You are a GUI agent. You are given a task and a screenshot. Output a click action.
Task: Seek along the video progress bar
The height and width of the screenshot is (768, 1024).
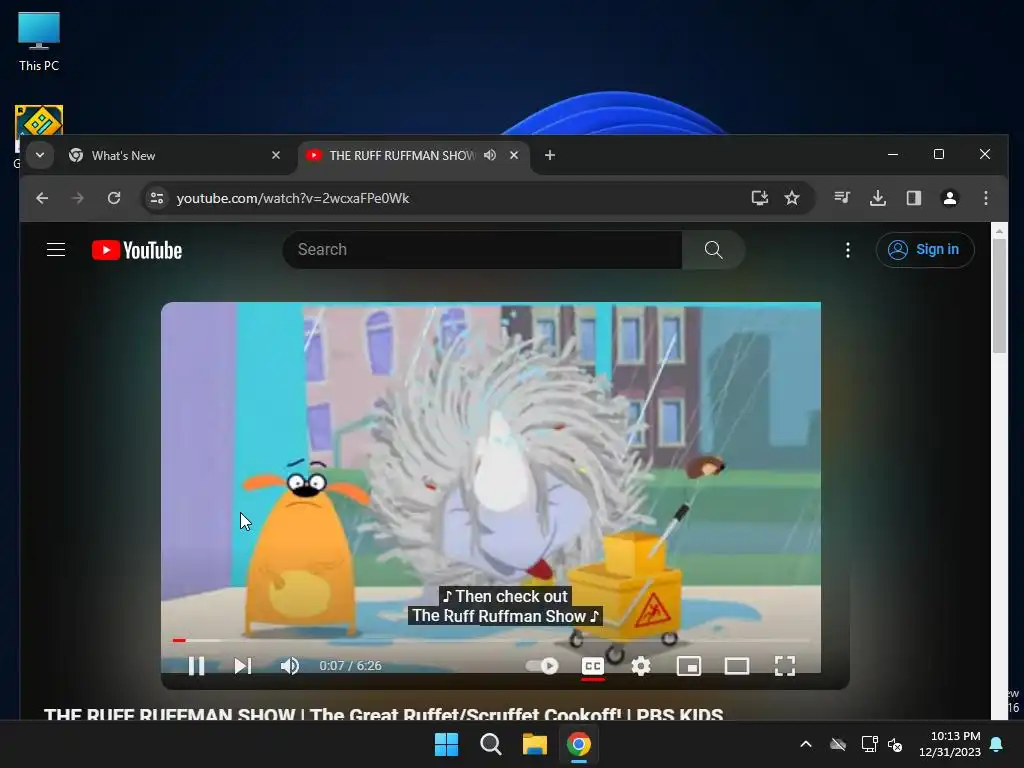[491, 640]
